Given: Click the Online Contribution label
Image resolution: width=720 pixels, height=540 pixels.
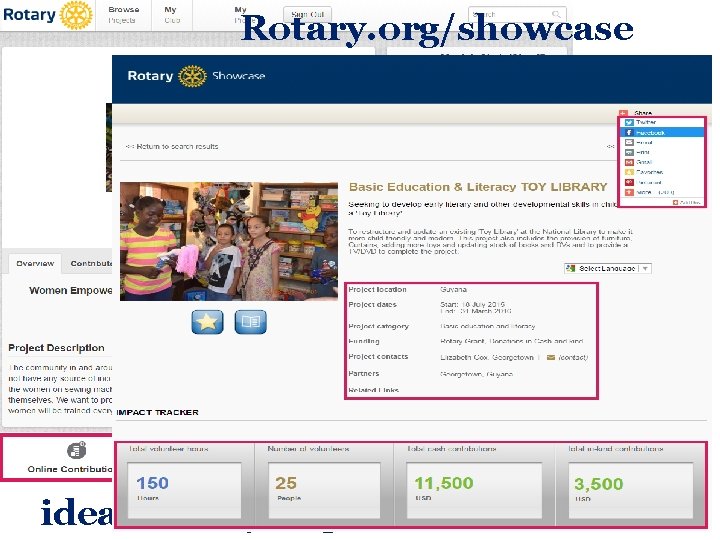Looking at the screenshot, I should click(70, 469).
